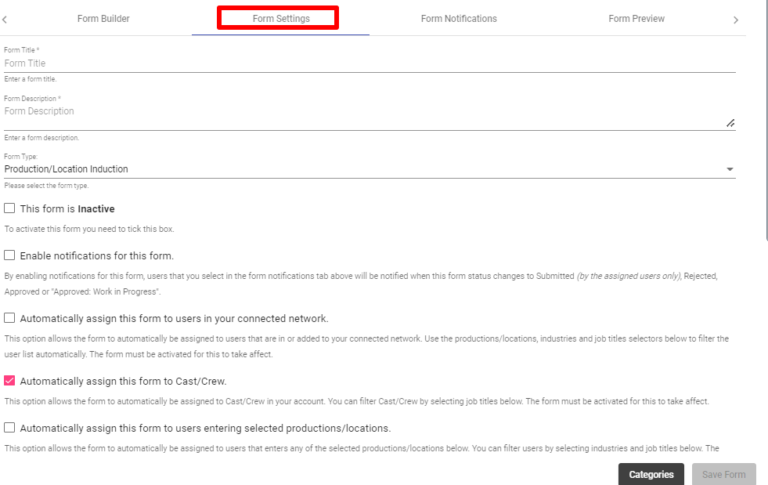This screenshot has width=768, height=485.
Task: Click the Form Description resize handle
Action: tap(730, 123)
